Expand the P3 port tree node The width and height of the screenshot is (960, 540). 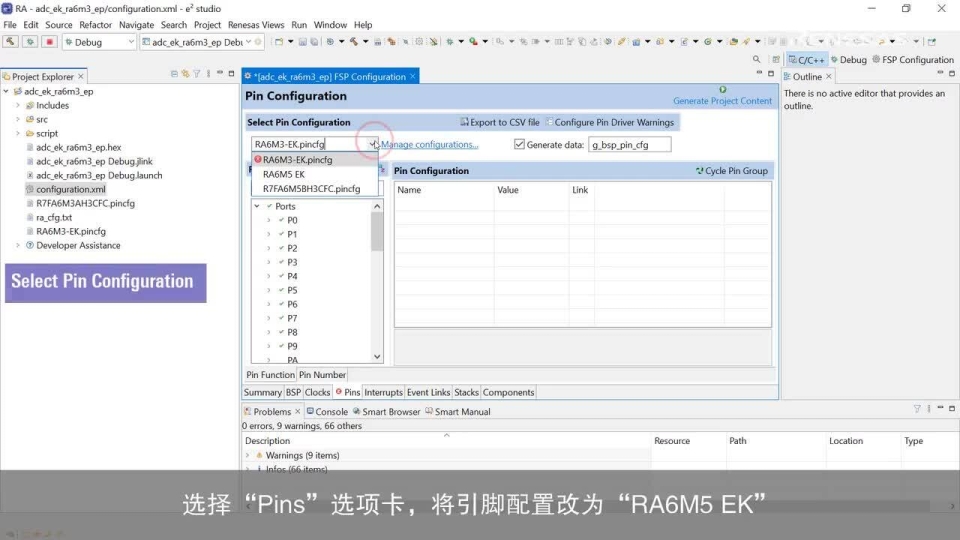269,262
